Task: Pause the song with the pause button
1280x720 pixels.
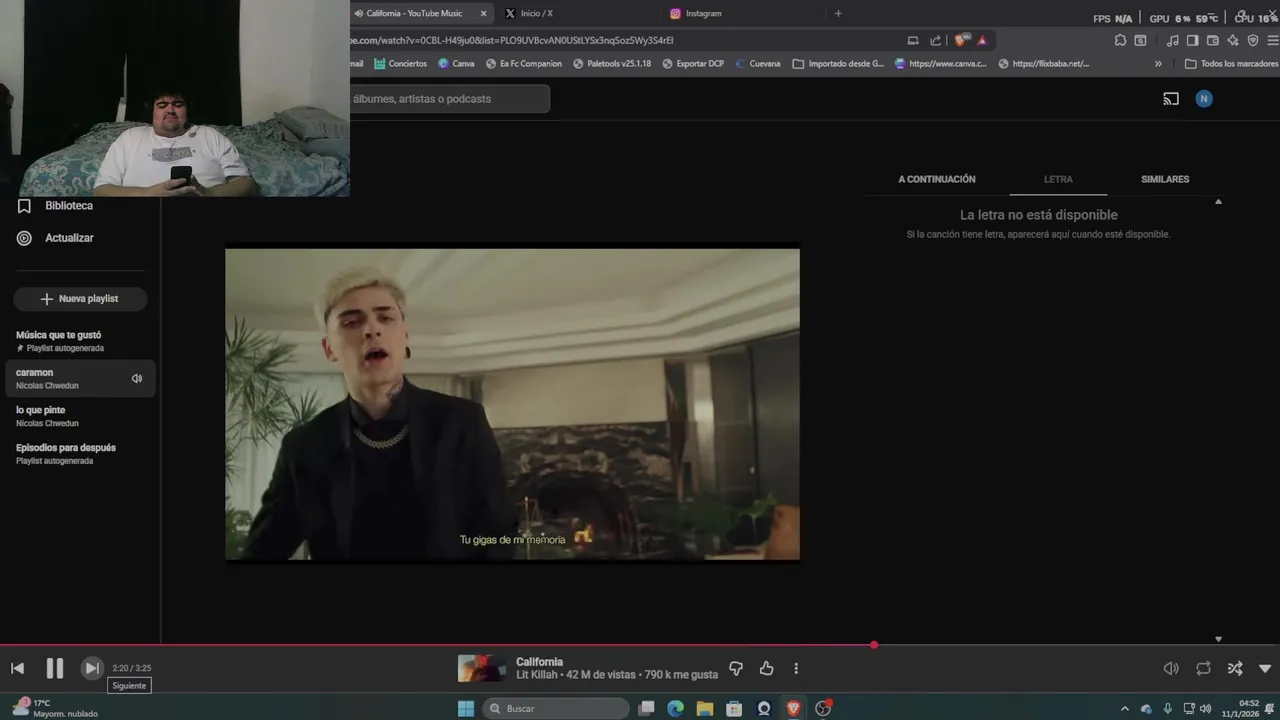Action: 55,668
